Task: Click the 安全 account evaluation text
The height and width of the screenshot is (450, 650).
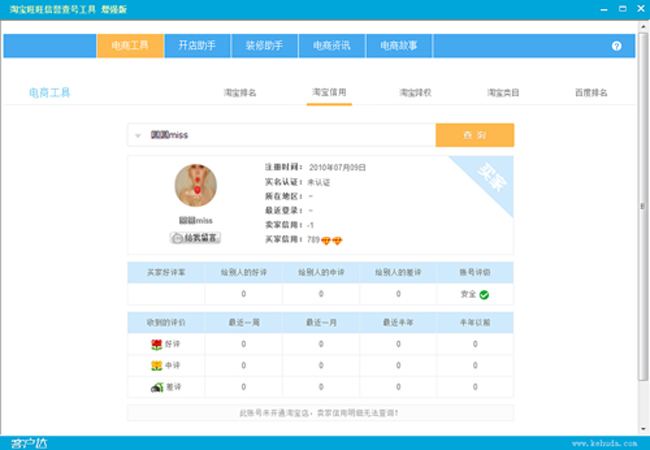Action: pyautogui.click(x=468, y=294)
